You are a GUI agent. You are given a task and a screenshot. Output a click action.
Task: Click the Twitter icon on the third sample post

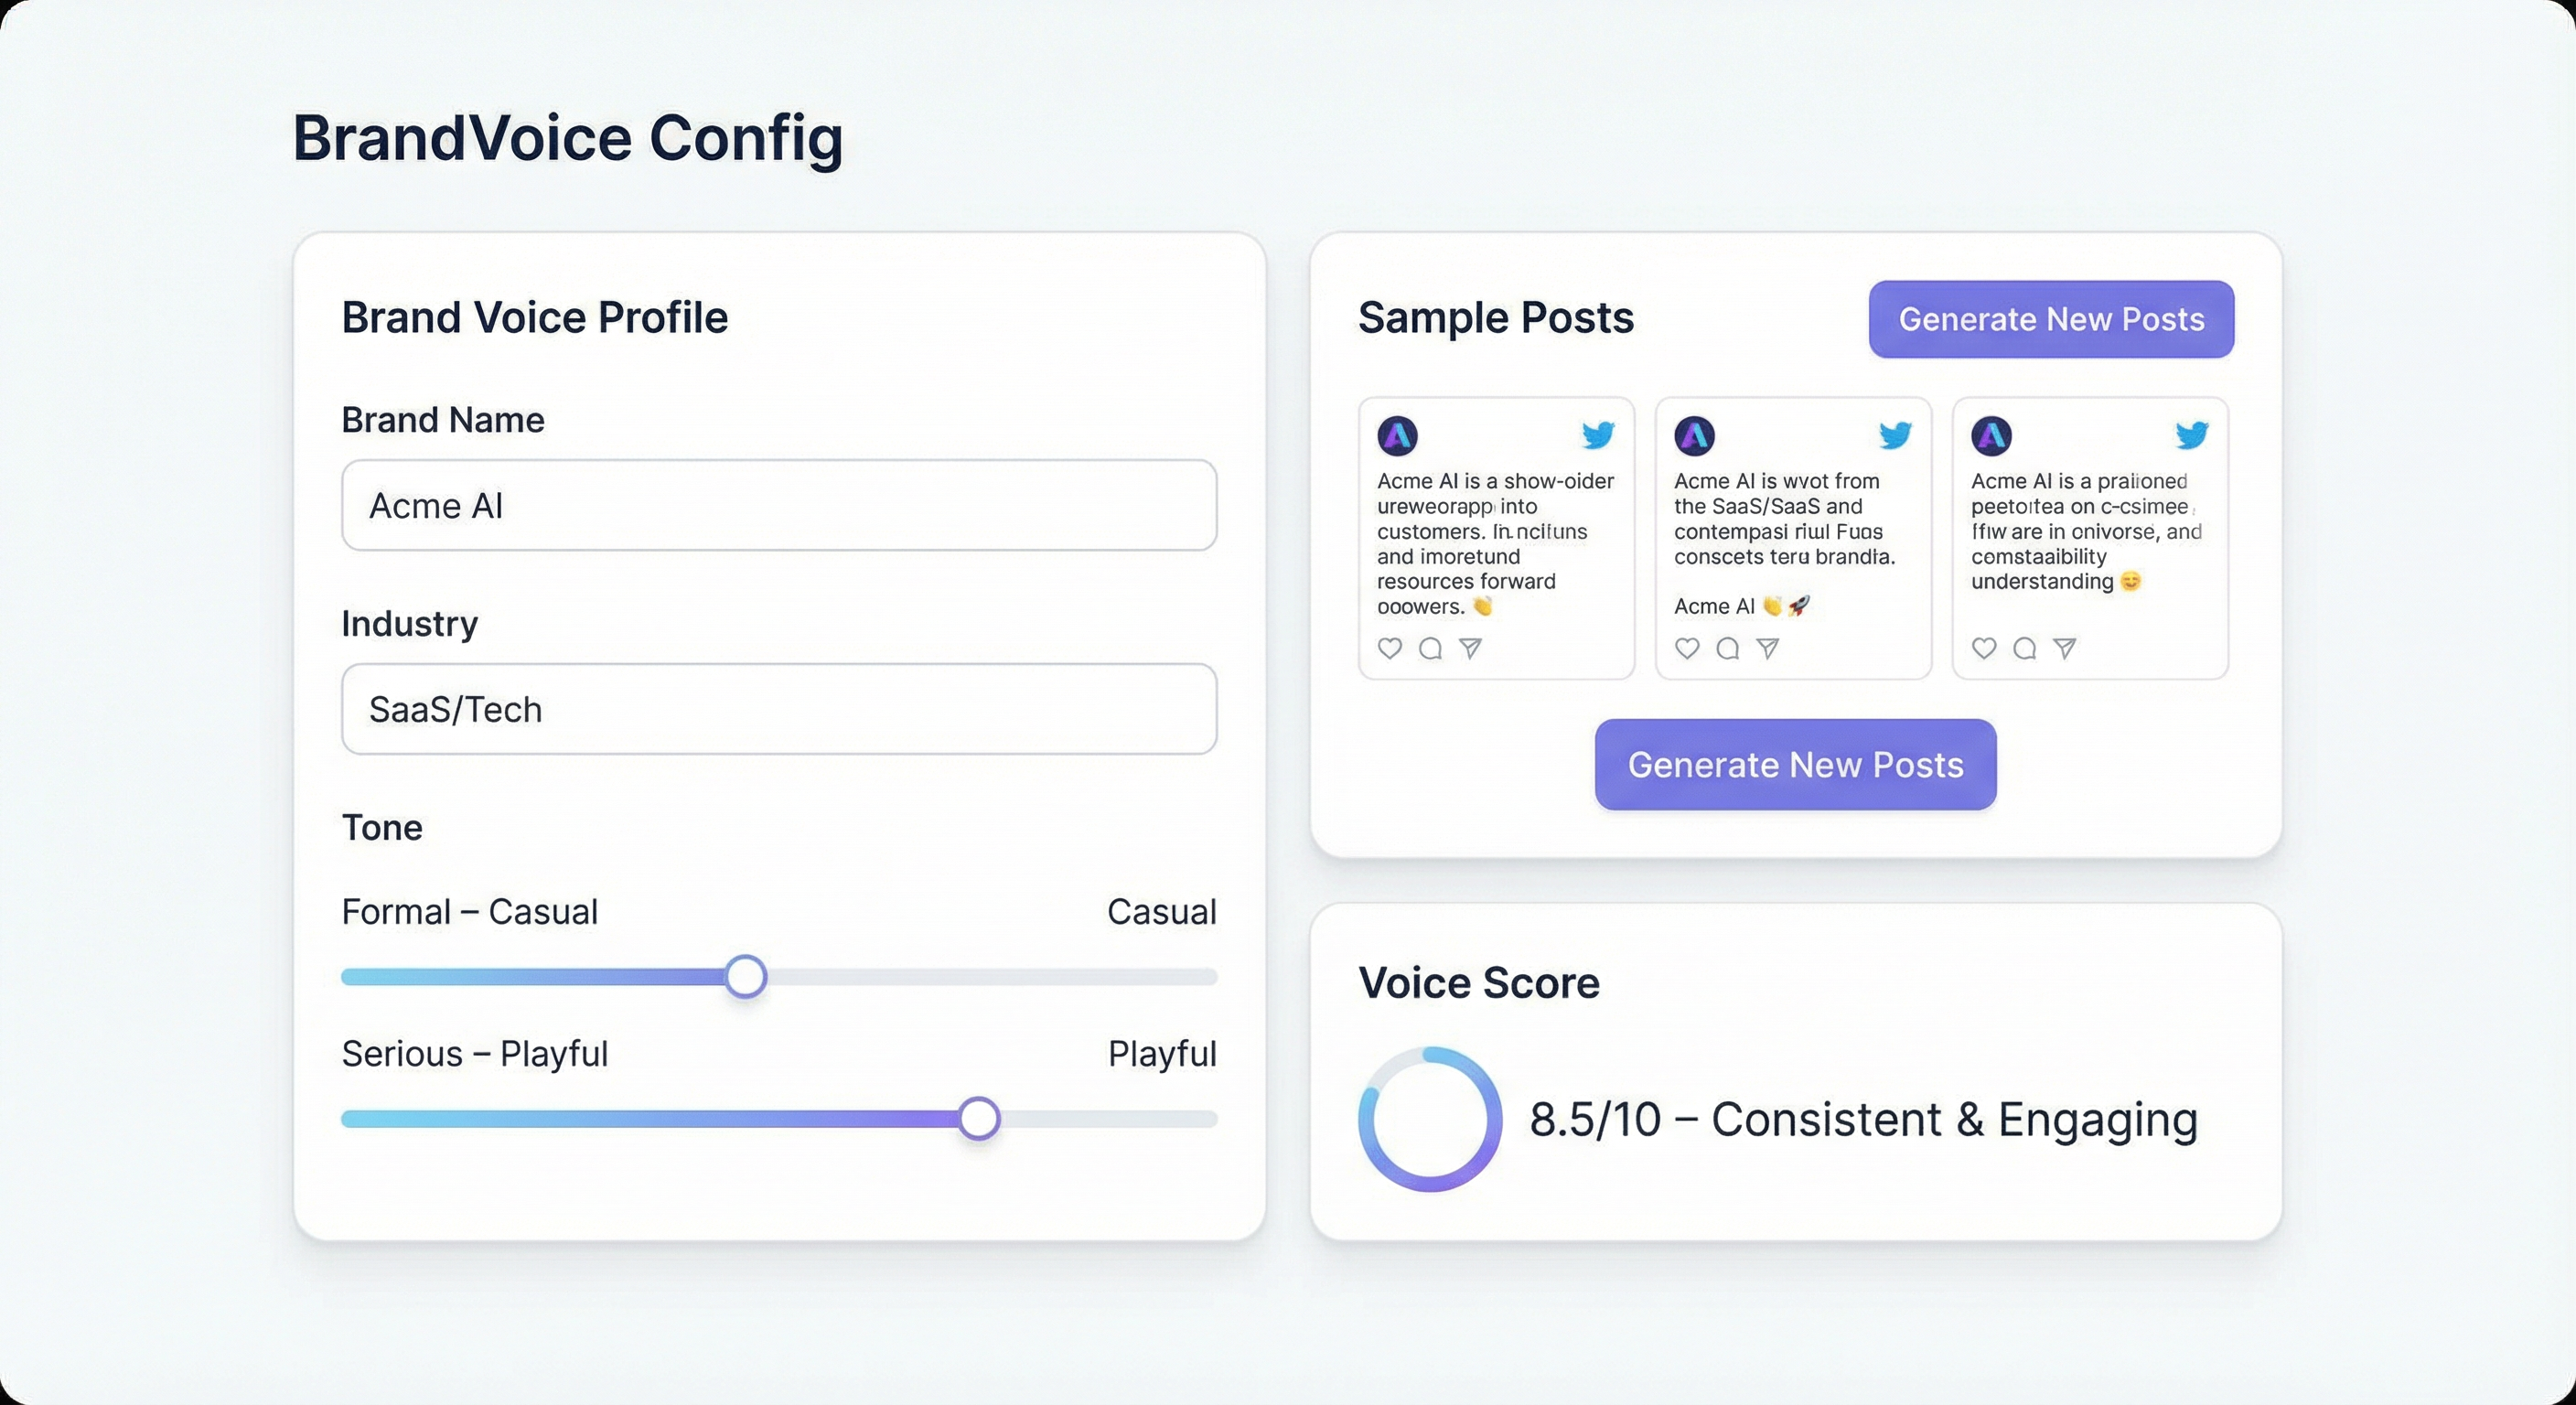(x=2193, y=435)
